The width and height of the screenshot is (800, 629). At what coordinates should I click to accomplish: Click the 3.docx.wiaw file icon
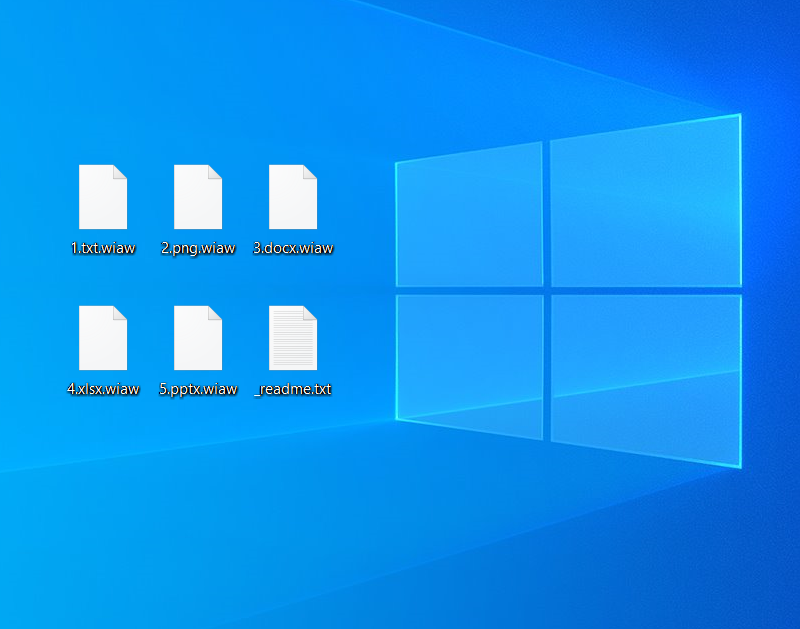tap(293, 198)
